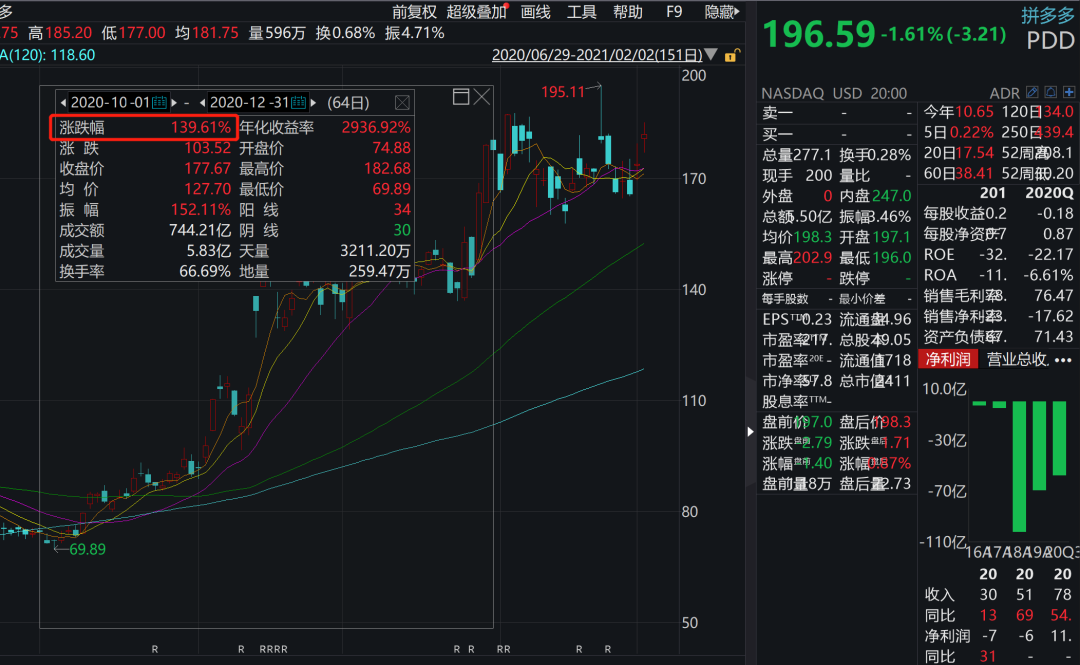Screen dimensions: 1080x665
Task: Select the 营业总收 tab
Action: click(x=1017, y=359)
